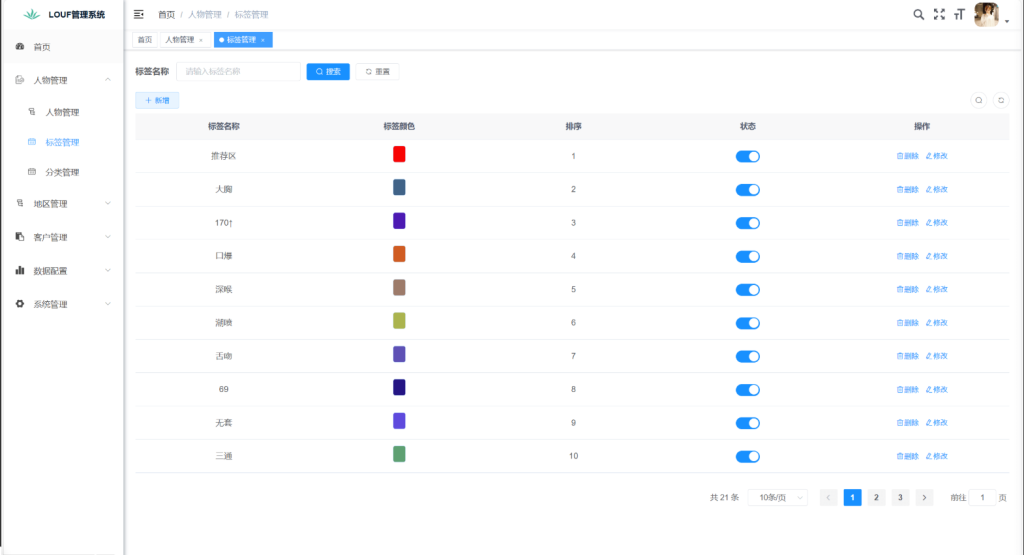Screen dimensions: 1024x555
Task: Click the blue 搜索 button
Action: (x=328, y=71)
